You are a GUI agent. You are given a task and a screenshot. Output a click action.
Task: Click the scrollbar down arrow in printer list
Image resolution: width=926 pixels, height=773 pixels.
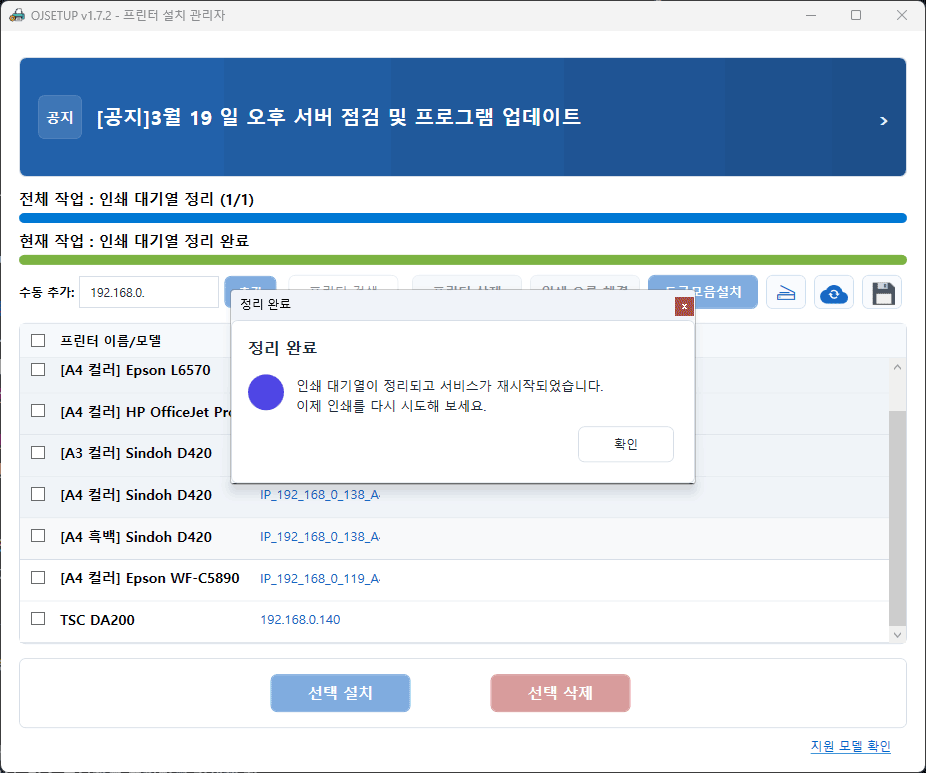coord(897,633)
